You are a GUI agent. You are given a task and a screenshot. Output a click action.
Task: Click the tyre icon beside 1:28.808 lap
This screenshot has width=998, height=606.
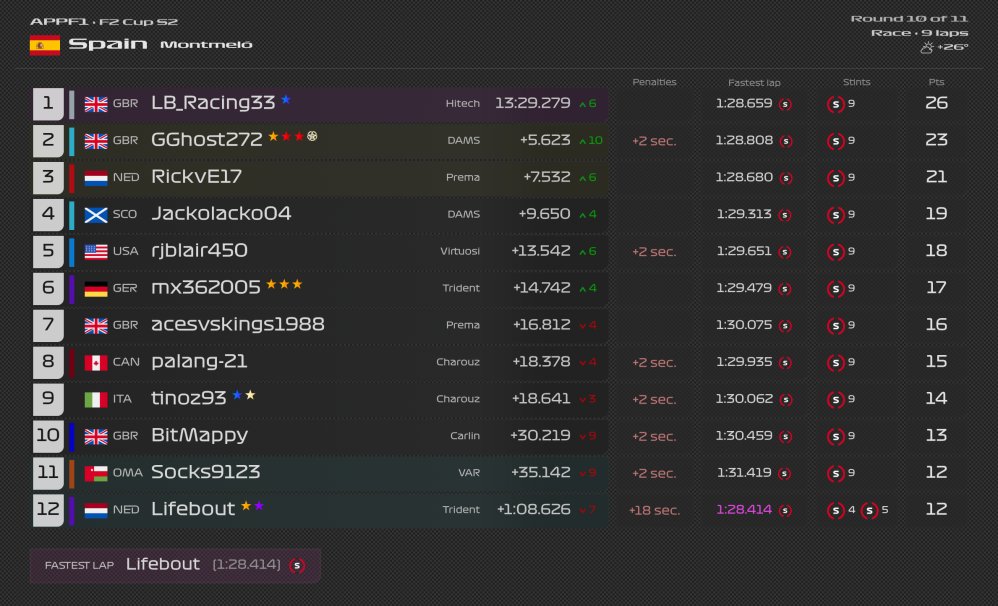786,141
